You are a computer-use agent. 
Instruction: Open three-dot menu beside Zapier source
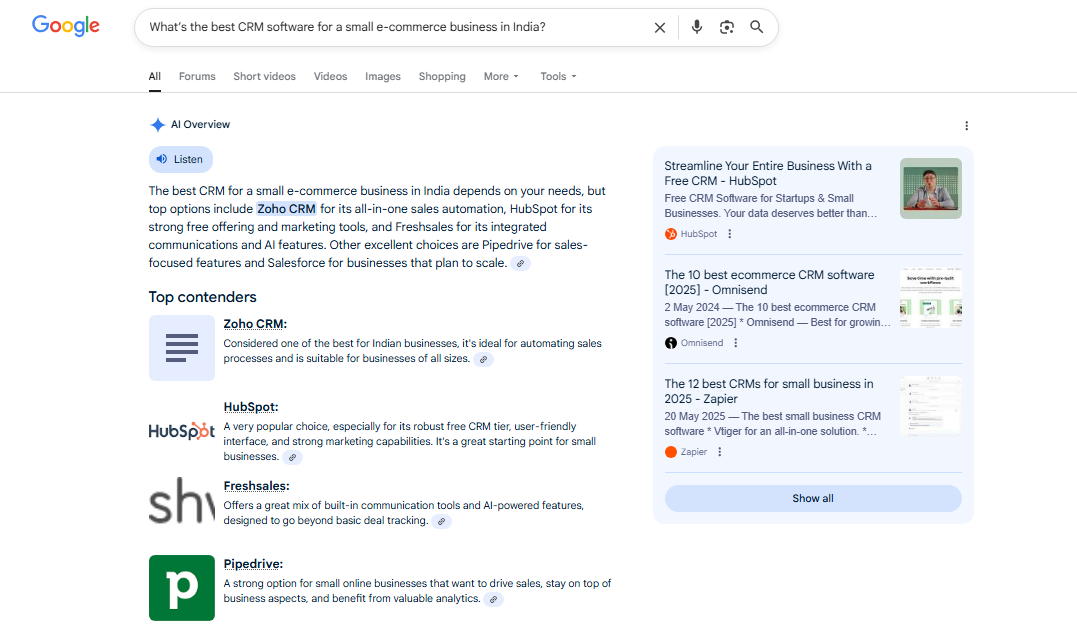(x=720, y=452)
